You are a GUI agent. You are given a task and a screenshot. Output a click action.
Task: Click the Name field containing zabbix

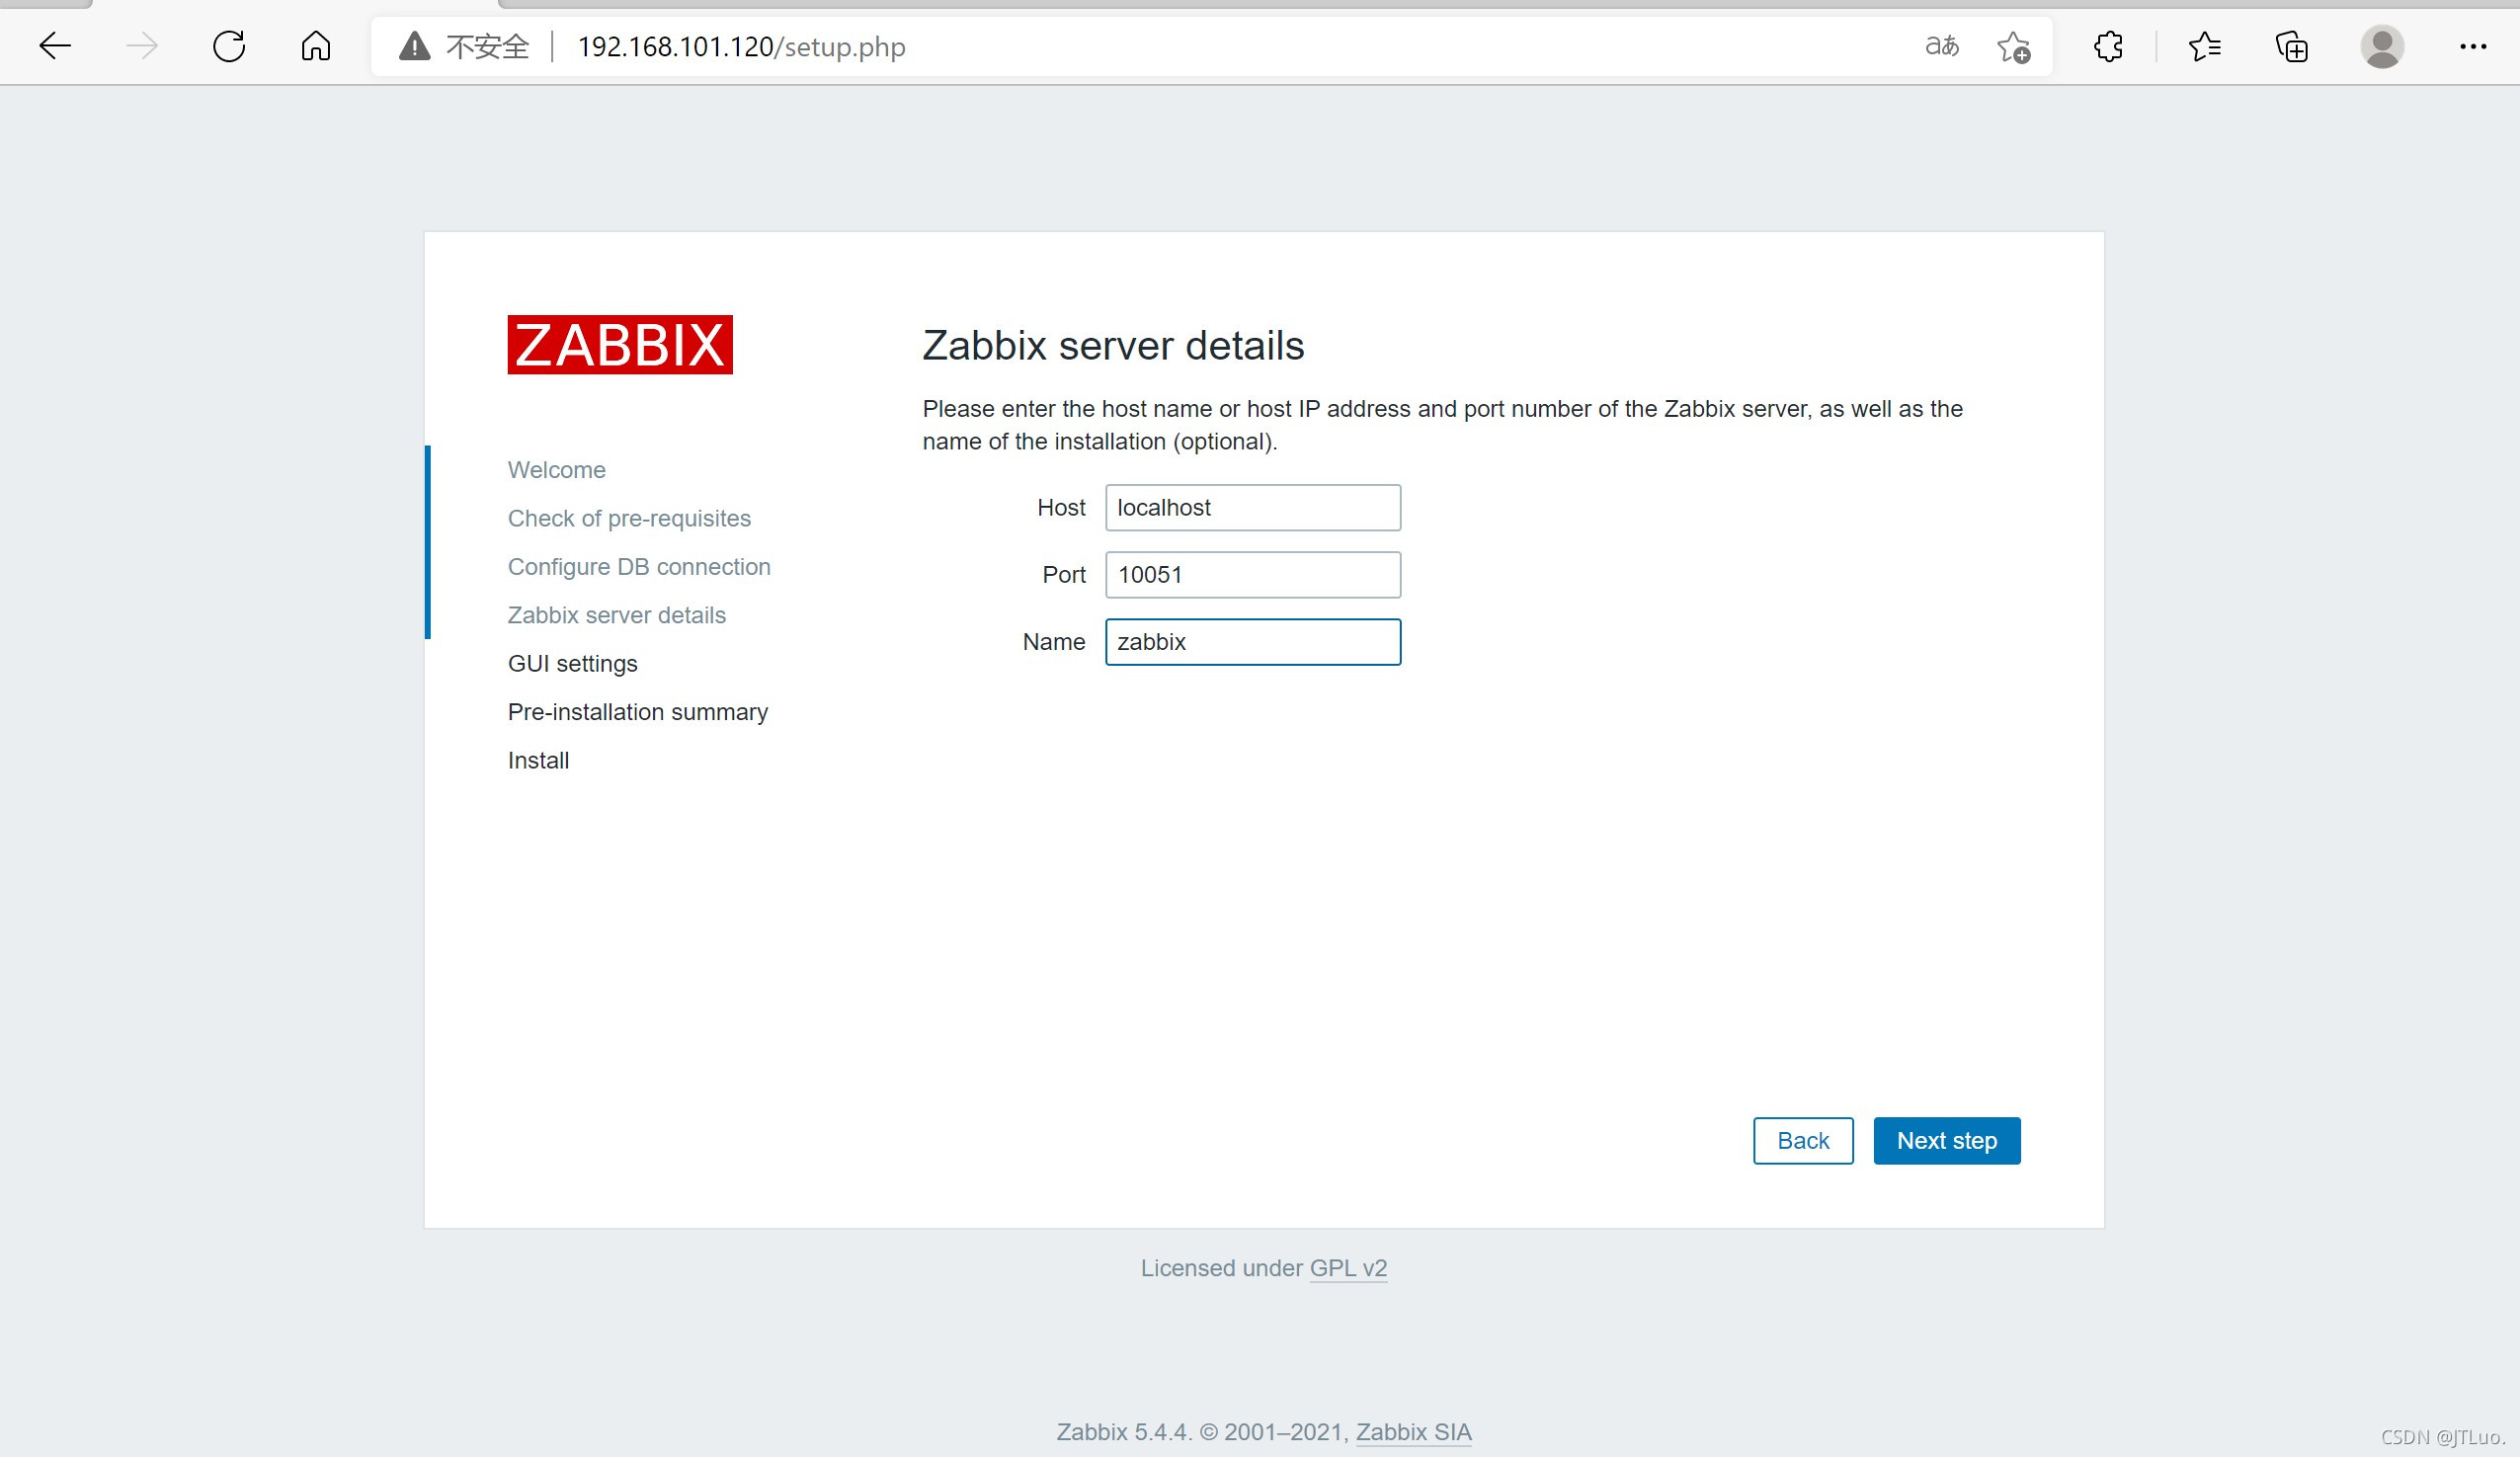pos(1252,642)
